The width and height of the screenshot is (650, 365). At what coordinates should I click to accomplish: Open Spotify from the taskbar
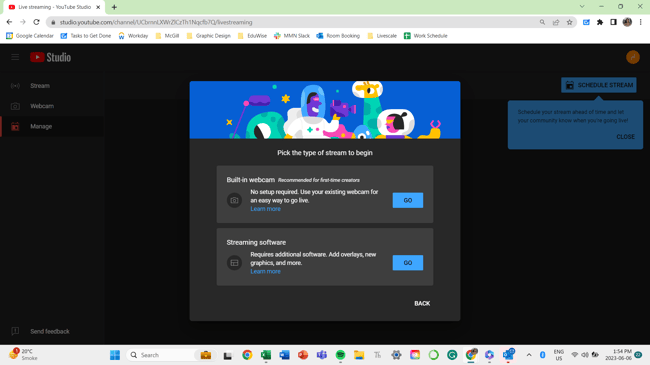coord(340,355)
